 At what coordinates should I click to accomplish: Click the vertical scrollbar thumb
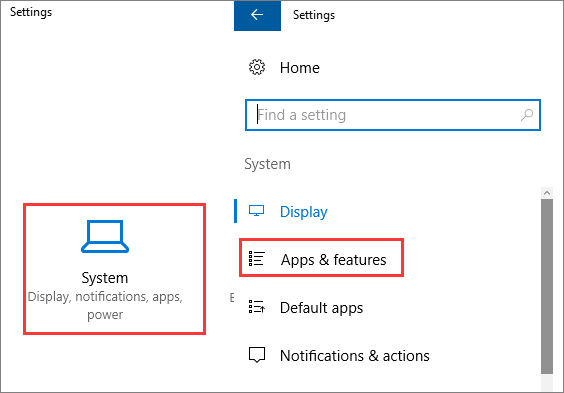coord(547,286)
